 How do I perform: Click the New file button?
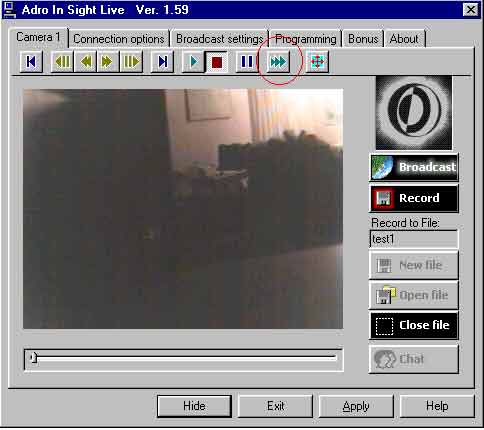[x=414, y=265]
